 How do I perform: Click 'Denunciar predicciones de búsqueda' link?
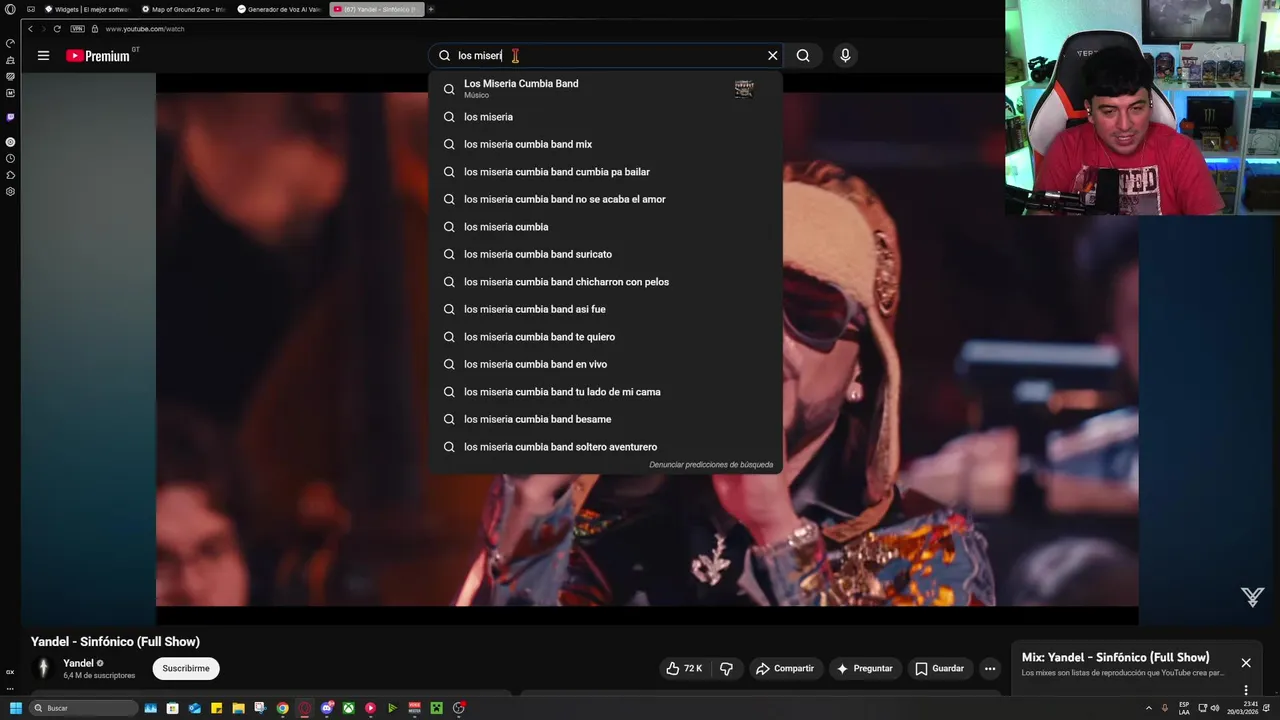point(711,465)
